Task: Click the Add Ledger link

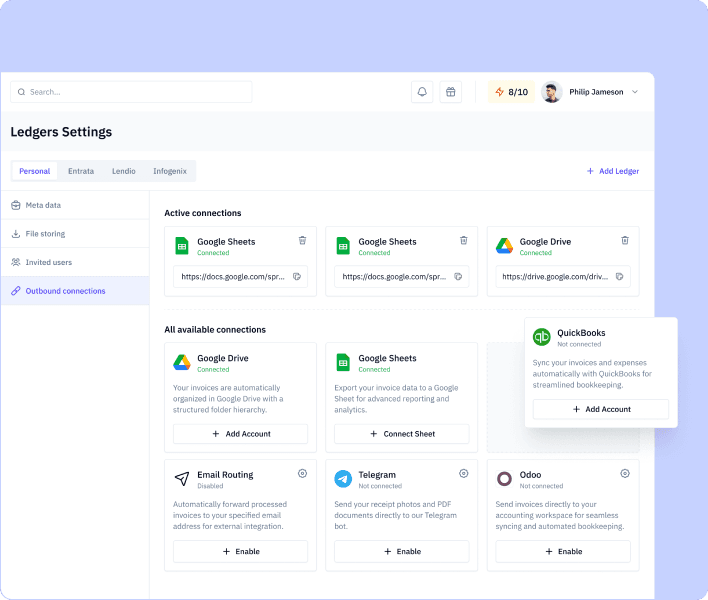Action: click(x=613, y=171)
